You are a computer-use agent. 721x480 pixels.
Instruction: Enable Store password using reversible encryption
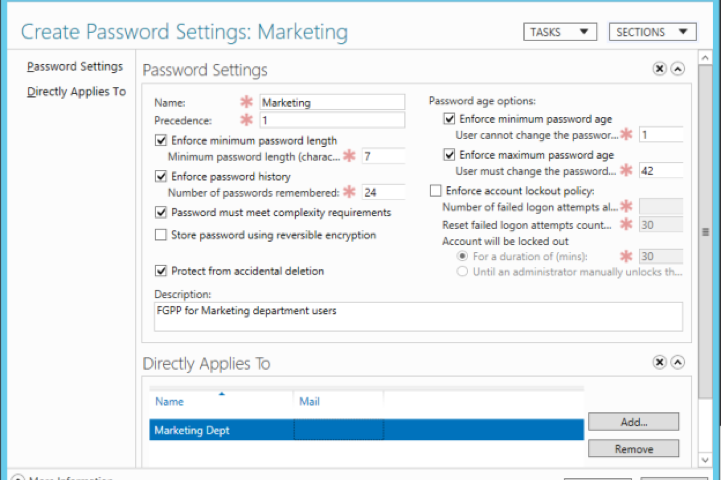tap(162, 235)
